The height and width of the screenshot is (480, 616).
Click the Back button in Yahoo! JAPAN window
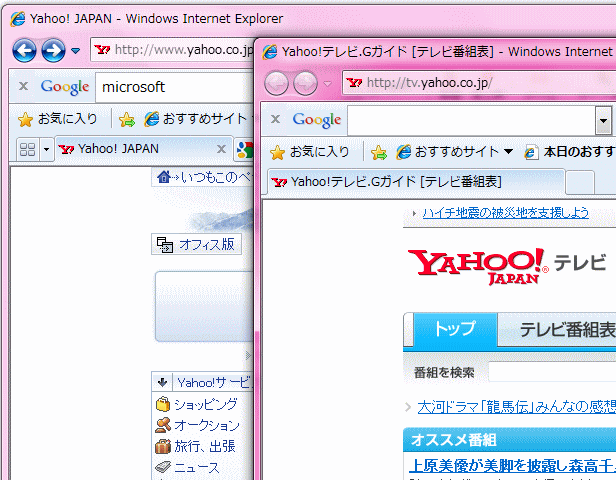(x=24, y=50)
